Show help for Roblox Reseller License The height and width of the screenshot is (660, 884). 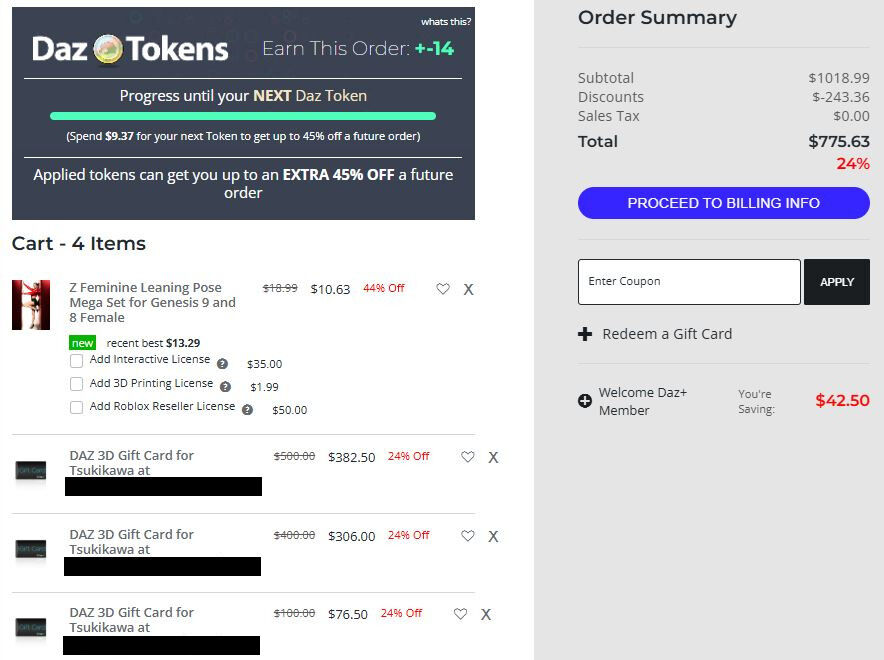point(247,410)
